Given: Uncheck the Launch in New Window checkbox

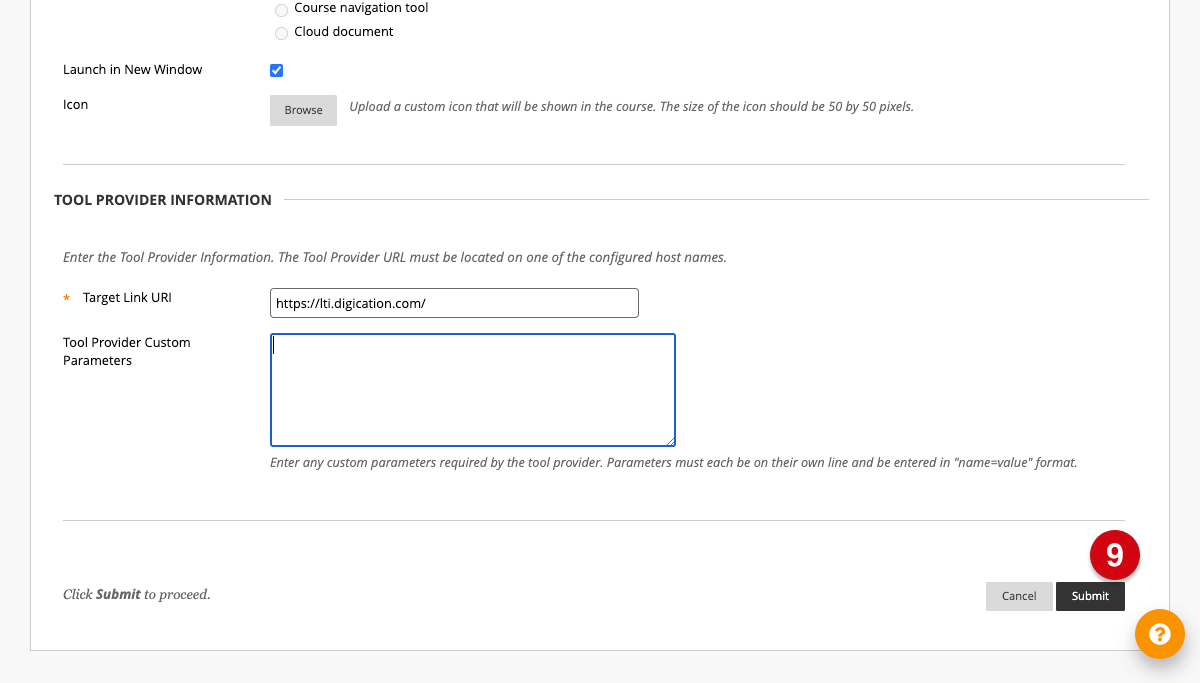Looking at the screenshot, I should coord(277,70).
